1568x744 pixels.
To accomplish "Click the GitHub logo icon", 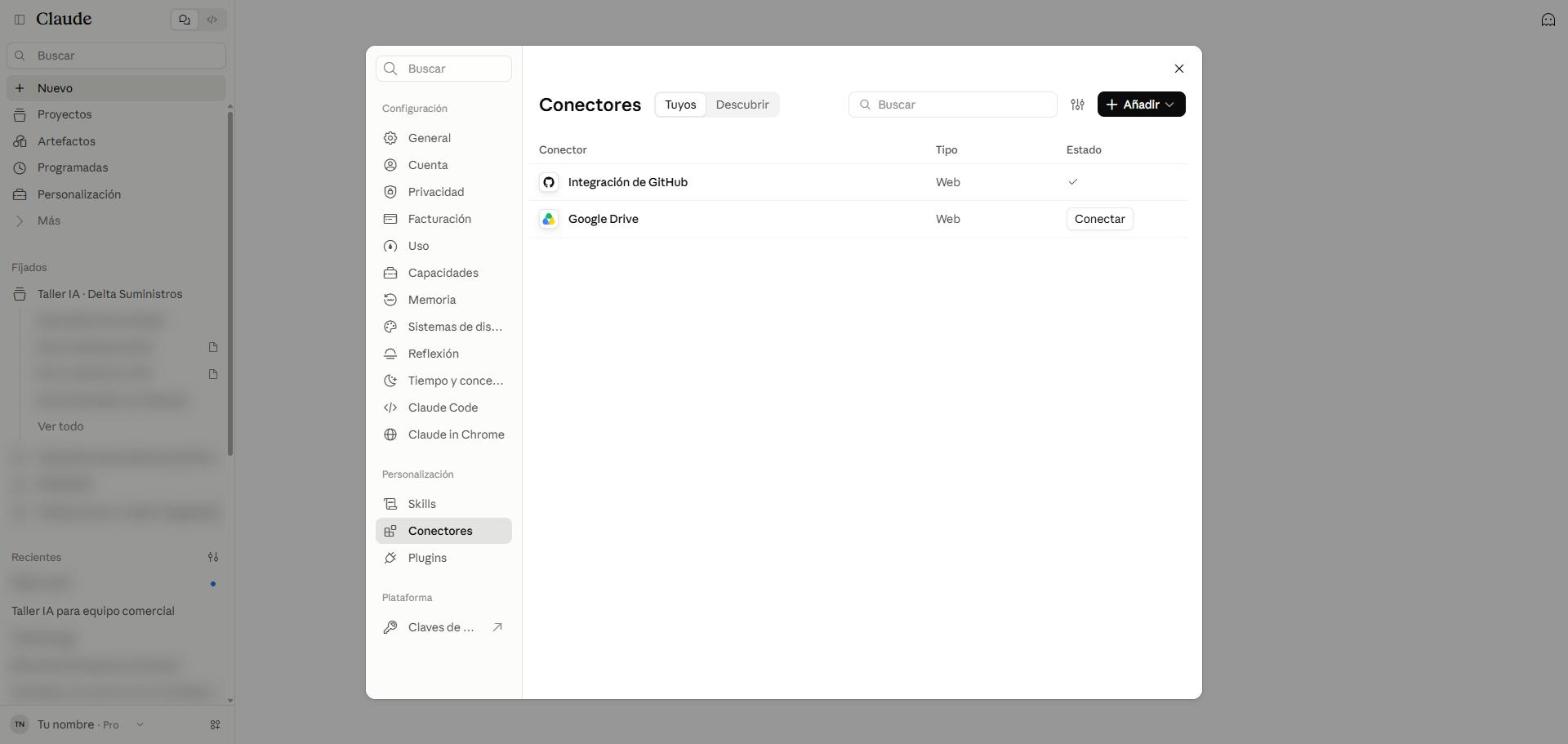I will pos(548,182).
